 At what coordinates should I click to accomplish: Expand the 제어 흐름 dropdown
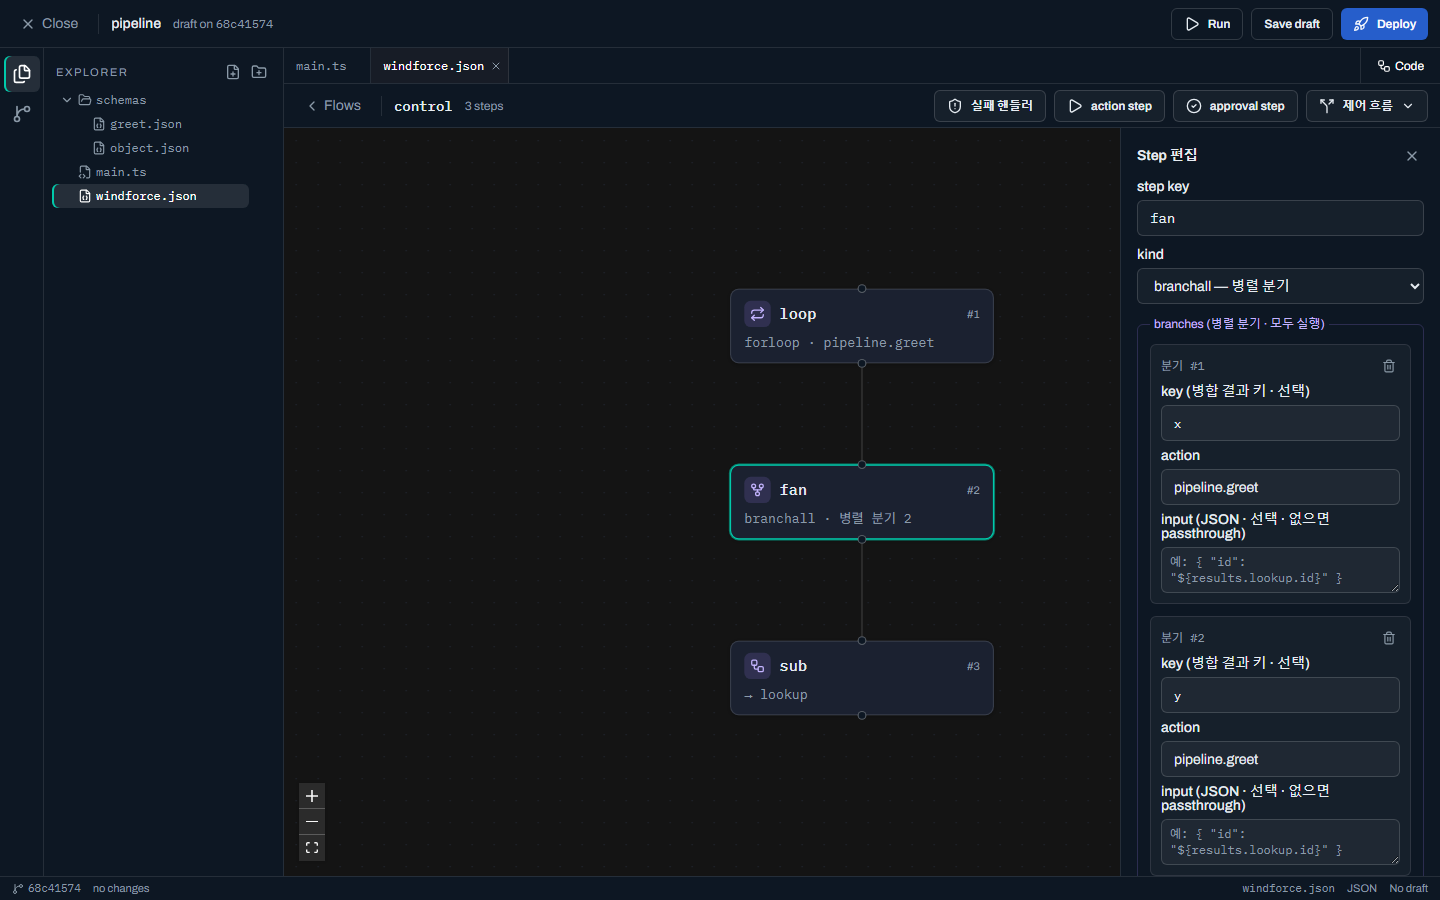(1366, 106)
